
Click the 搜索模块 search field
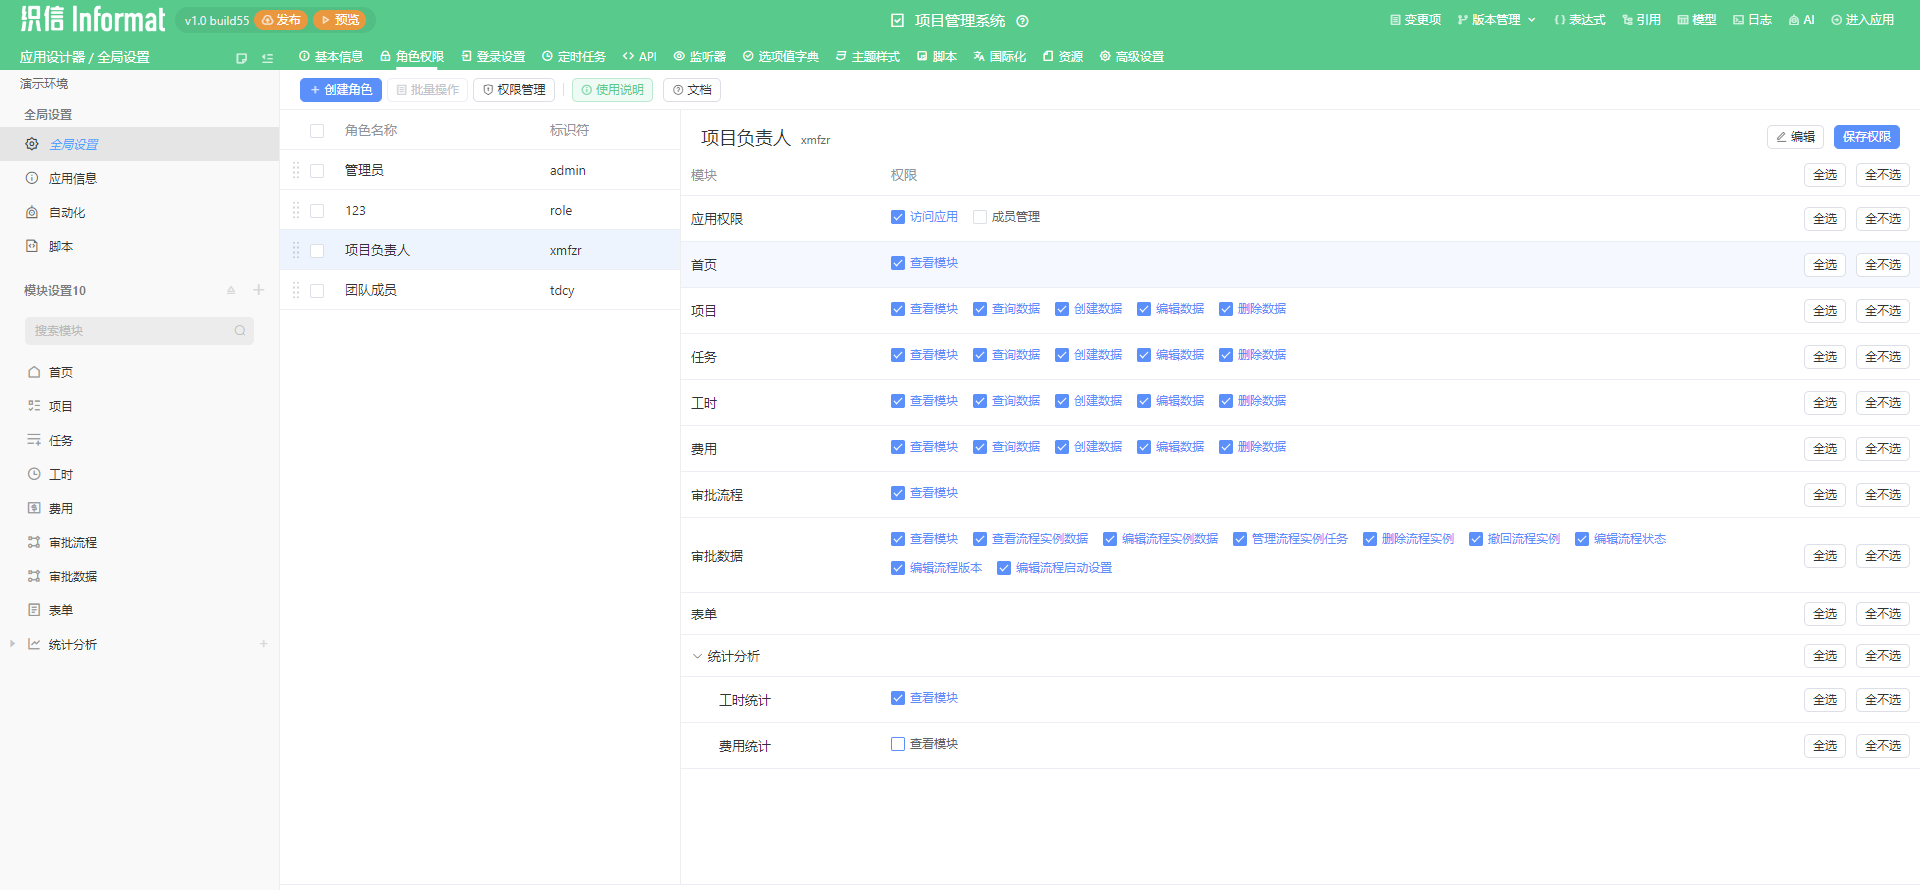pos(139,331)
